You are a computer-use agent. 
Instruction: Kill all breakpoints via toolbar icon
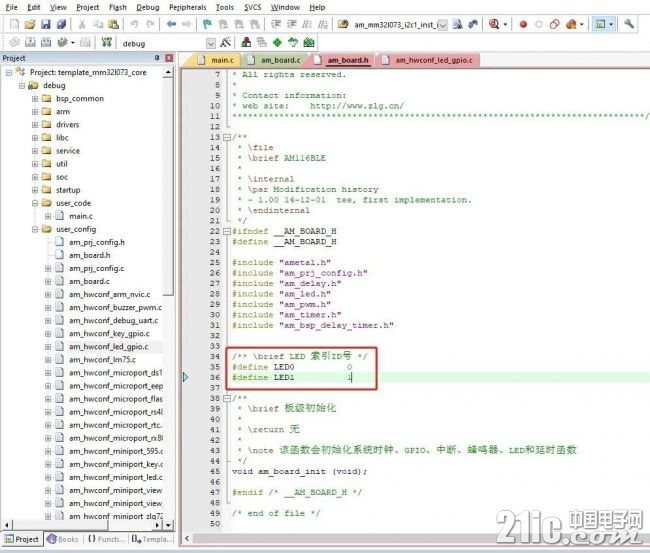[x=571, y=24]
